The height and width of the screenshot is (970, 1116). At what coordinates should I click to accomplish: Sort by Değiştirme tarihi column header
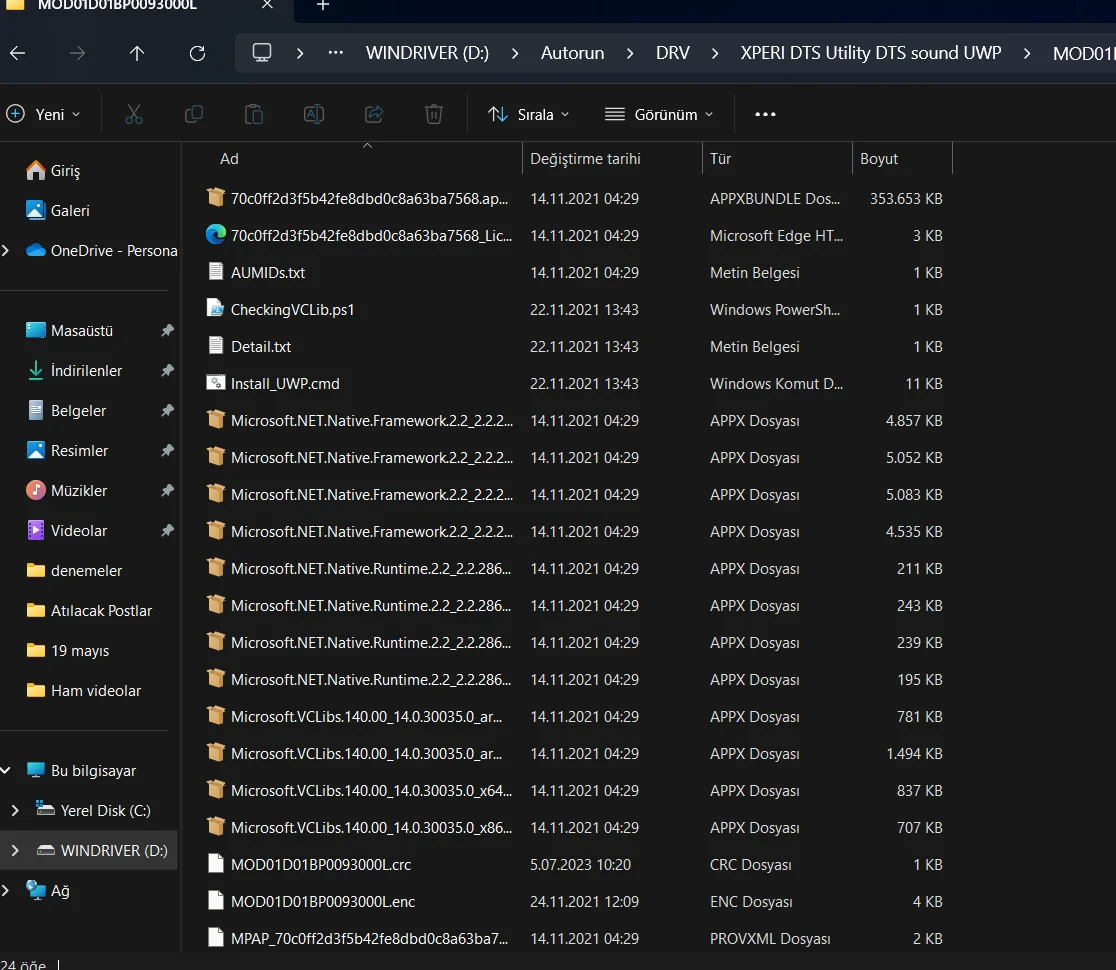coord(585,158)
